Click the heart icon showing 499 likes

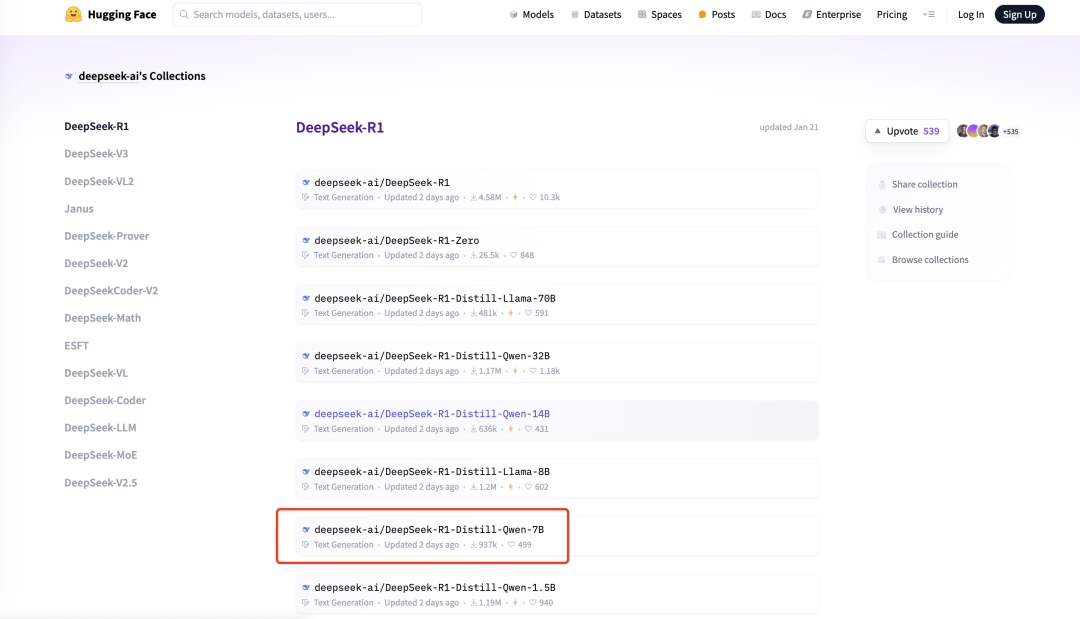pos(511,545)
